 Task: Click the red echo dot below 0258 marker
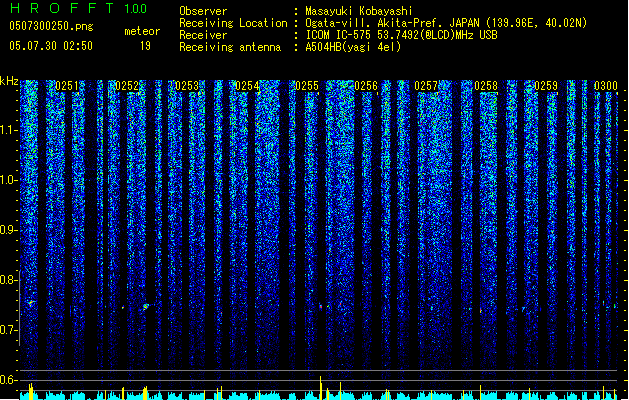click(481, 310)
